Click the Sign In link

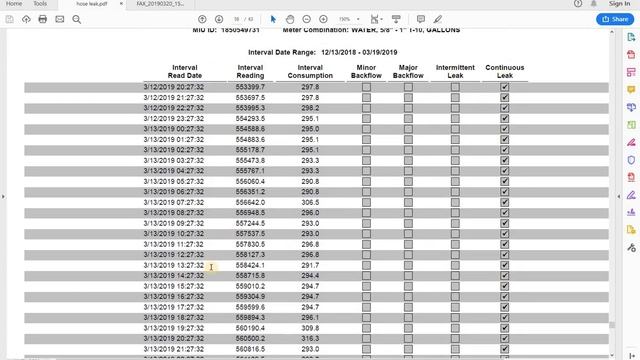pos(619,4)
